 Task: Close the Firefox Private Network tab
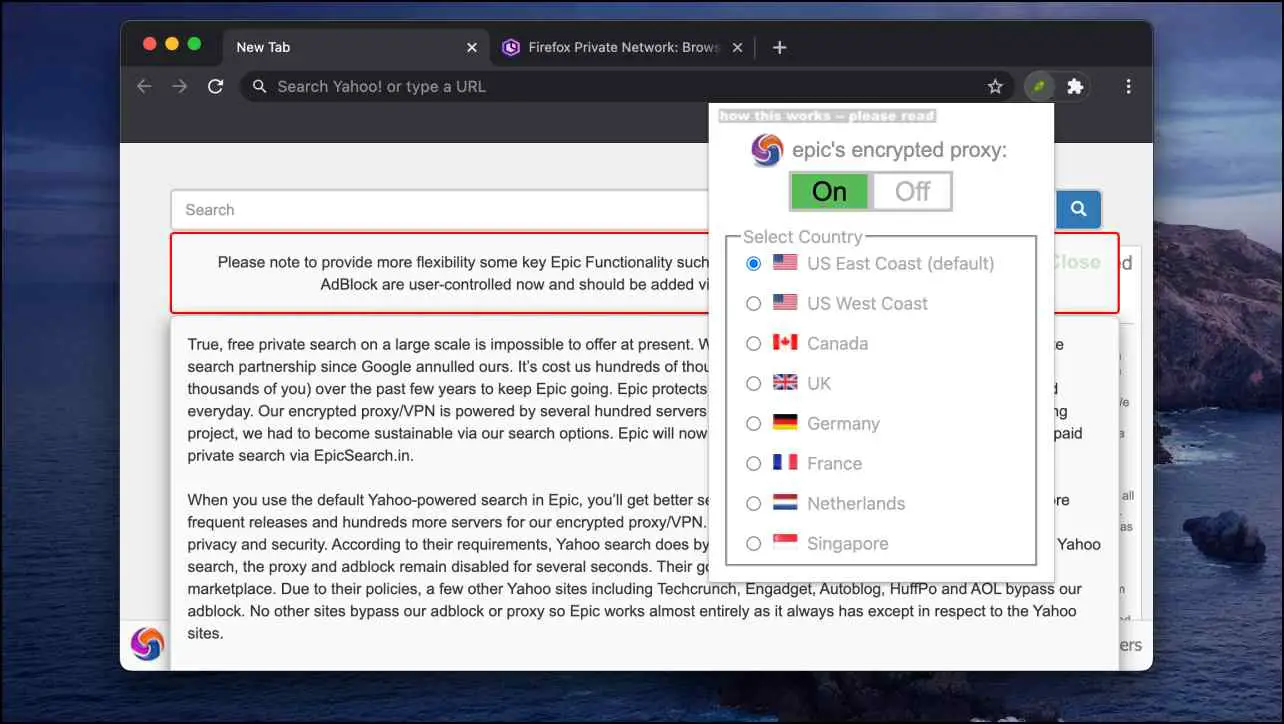[737, 47]
